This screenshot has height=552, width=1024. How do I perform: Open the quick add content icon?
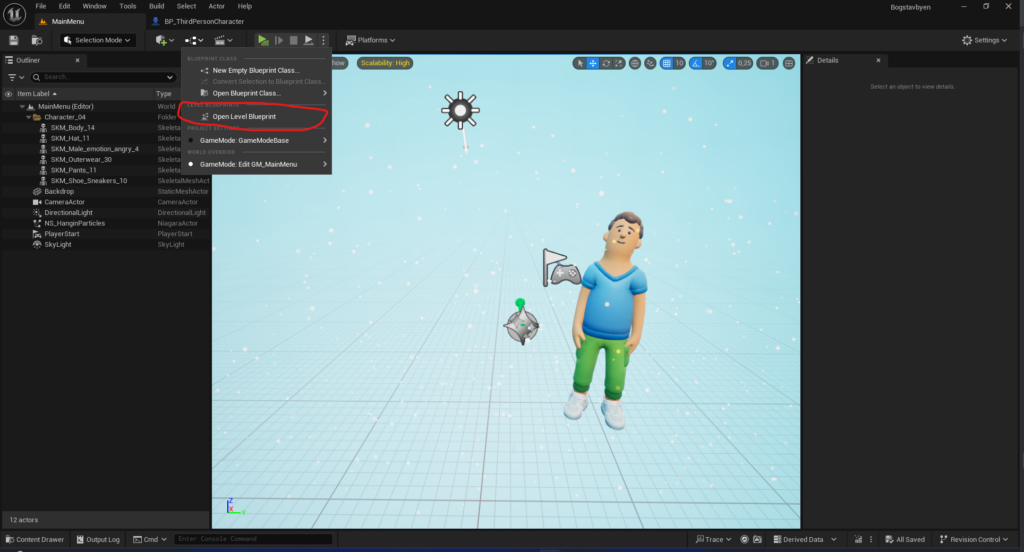pyautogui.click(x=163, y=40)
